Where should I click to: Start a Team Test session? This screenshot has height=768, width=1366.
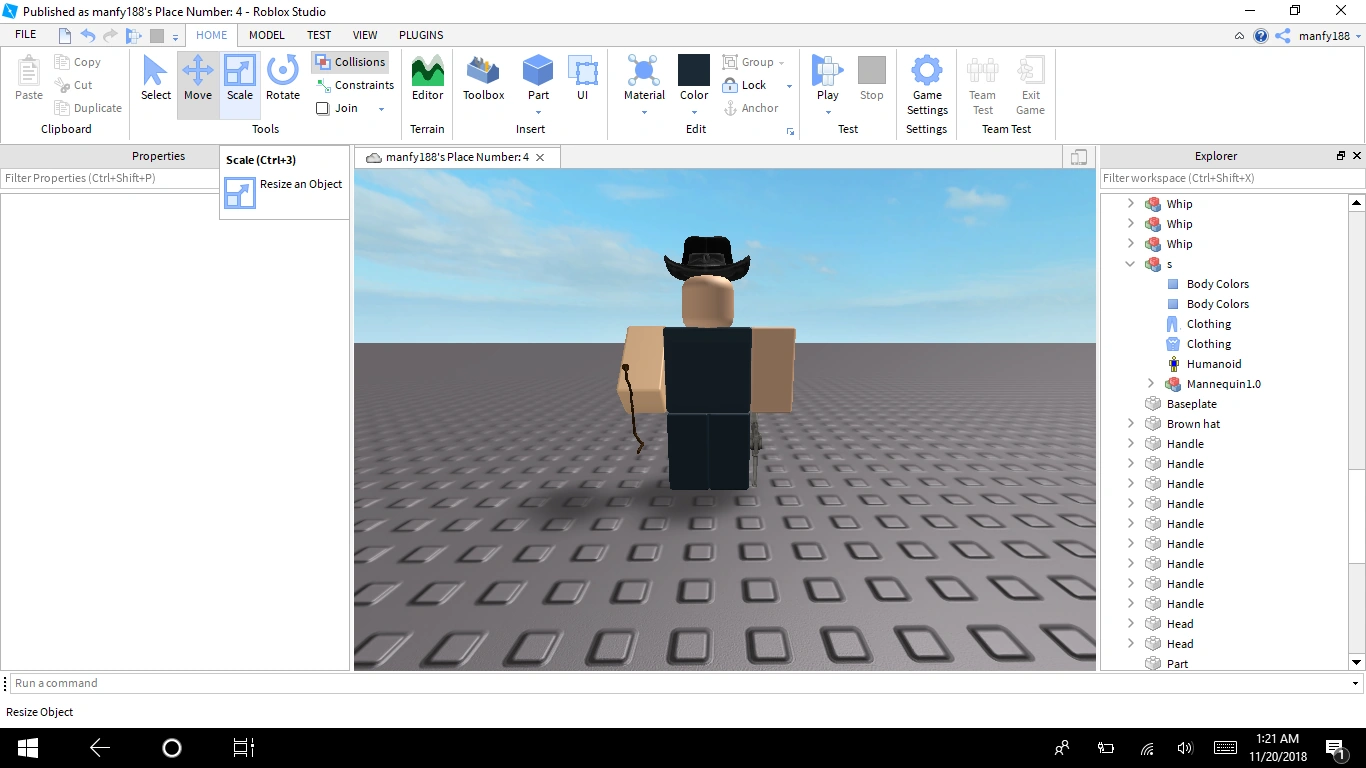tap(982, 85)
